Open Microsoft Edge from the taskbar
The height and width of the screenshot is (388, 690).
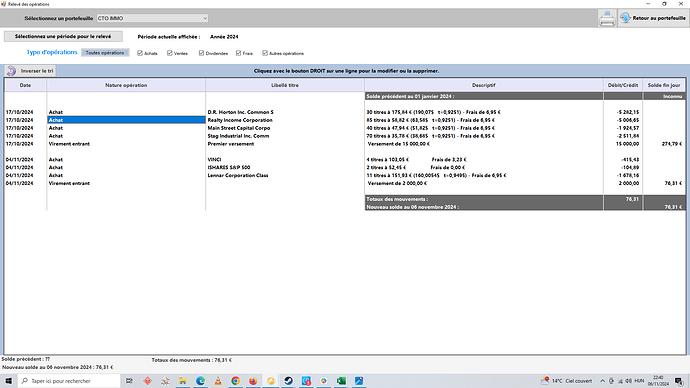click(200, 381)
